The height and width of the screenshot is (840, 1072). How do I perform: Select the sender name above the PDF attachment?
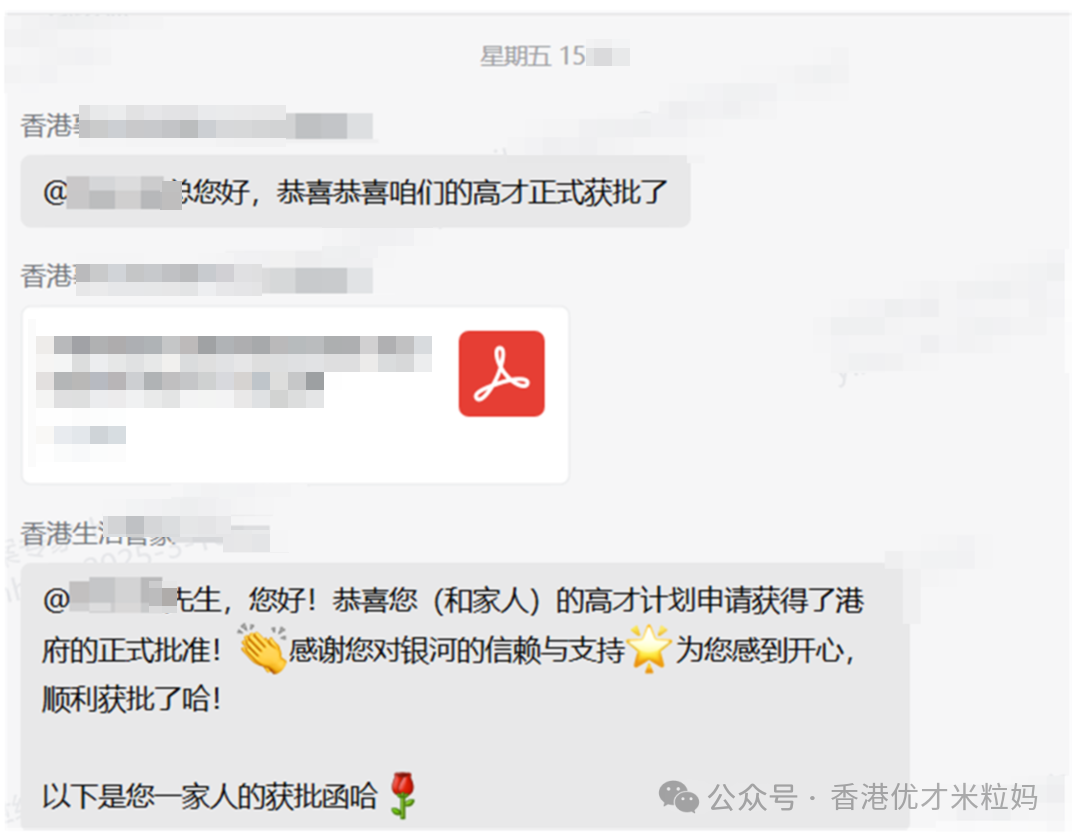pos(196,277)
